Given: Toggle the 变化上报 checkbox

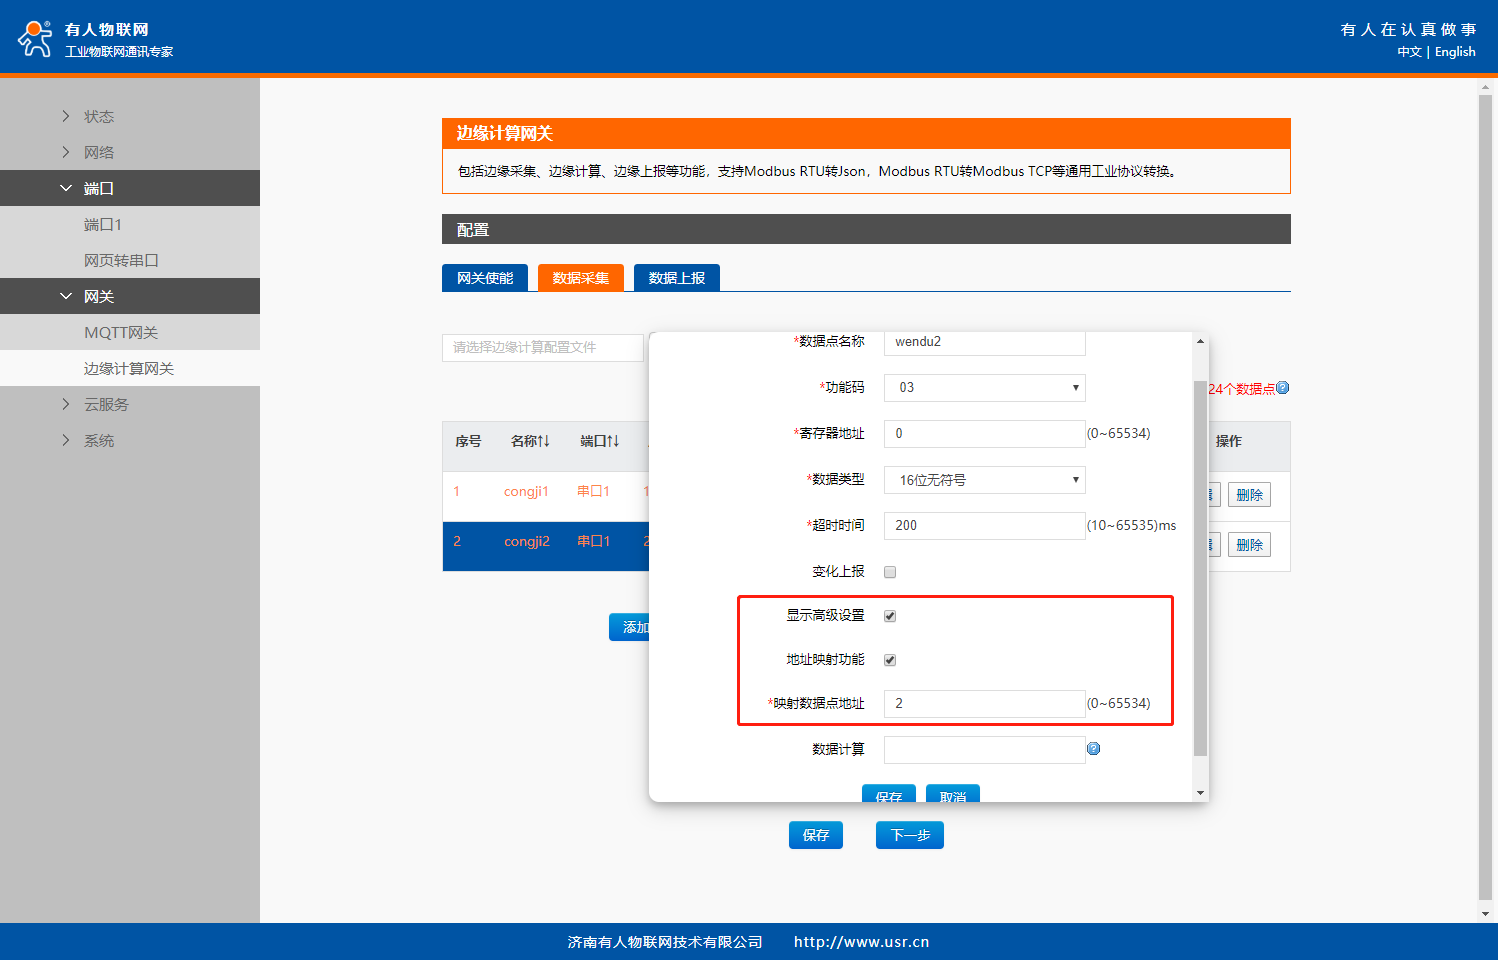Looking at the screenshot, I should pos(890,572).
